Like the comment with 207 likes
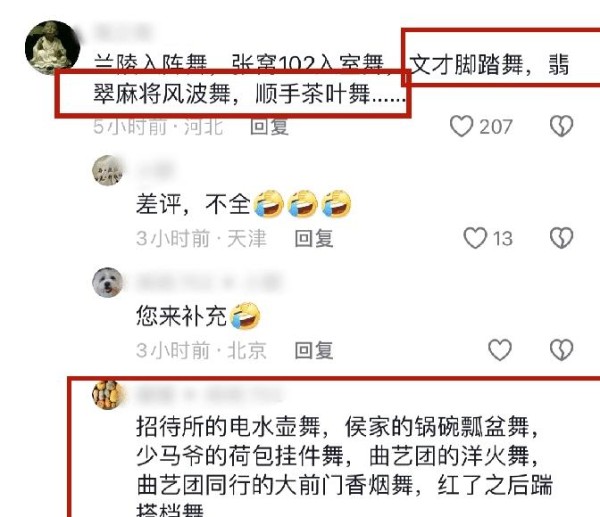Screen dimensions: 600x517 pos(461,126)
